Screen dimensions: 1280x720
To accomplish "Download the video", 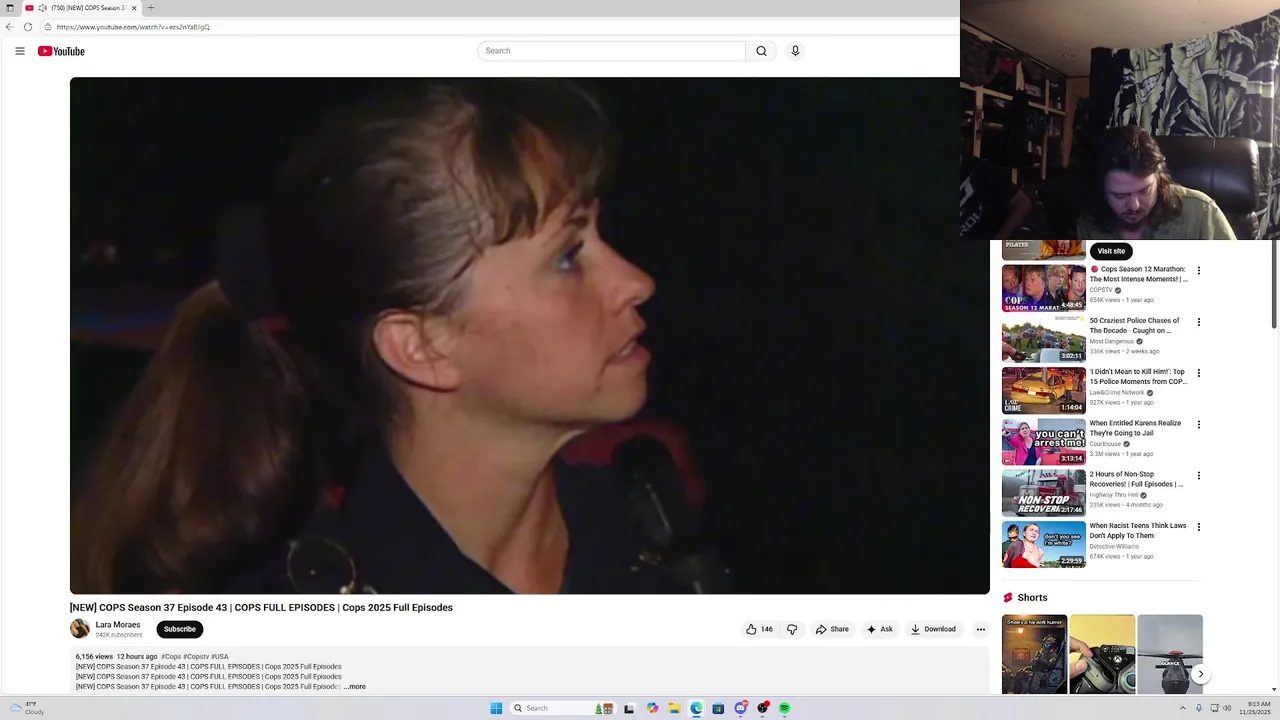I will [x=933, y=629].
